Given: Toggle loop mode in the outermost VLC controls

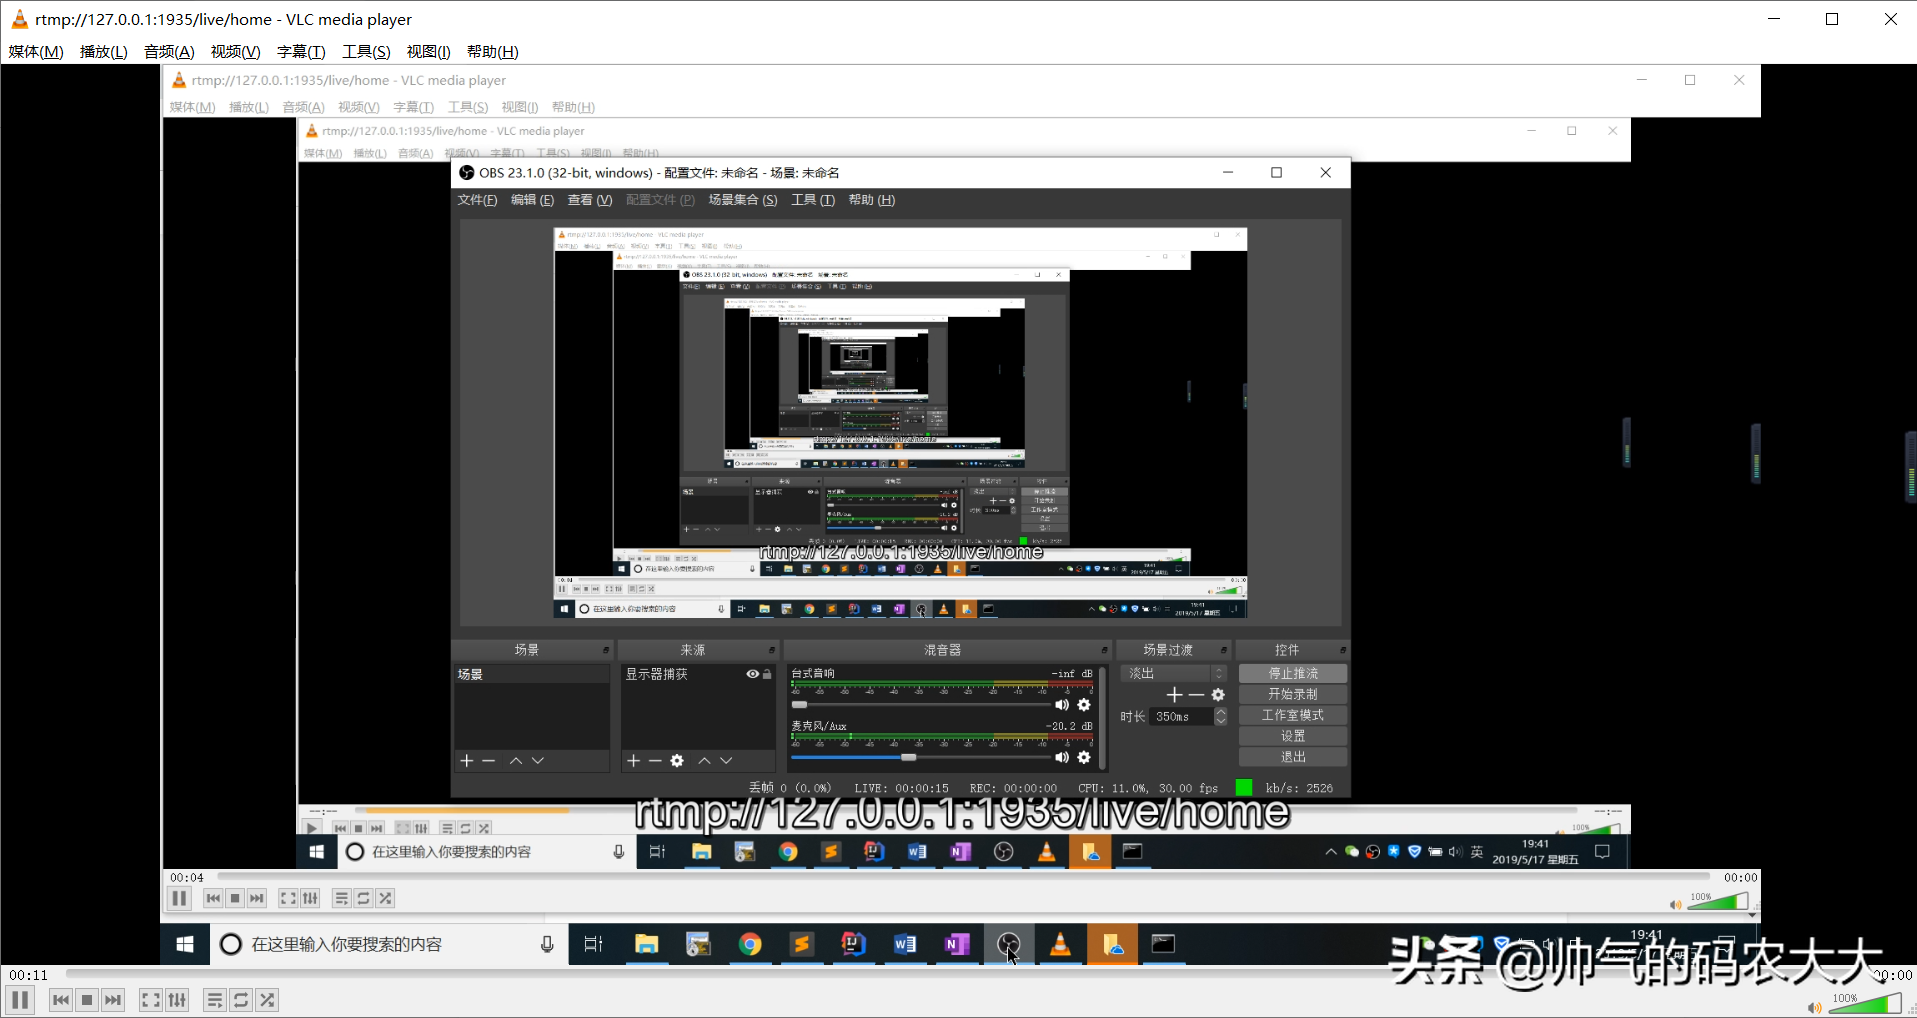Looking at the screenshot, I should tap(241, 1000).
